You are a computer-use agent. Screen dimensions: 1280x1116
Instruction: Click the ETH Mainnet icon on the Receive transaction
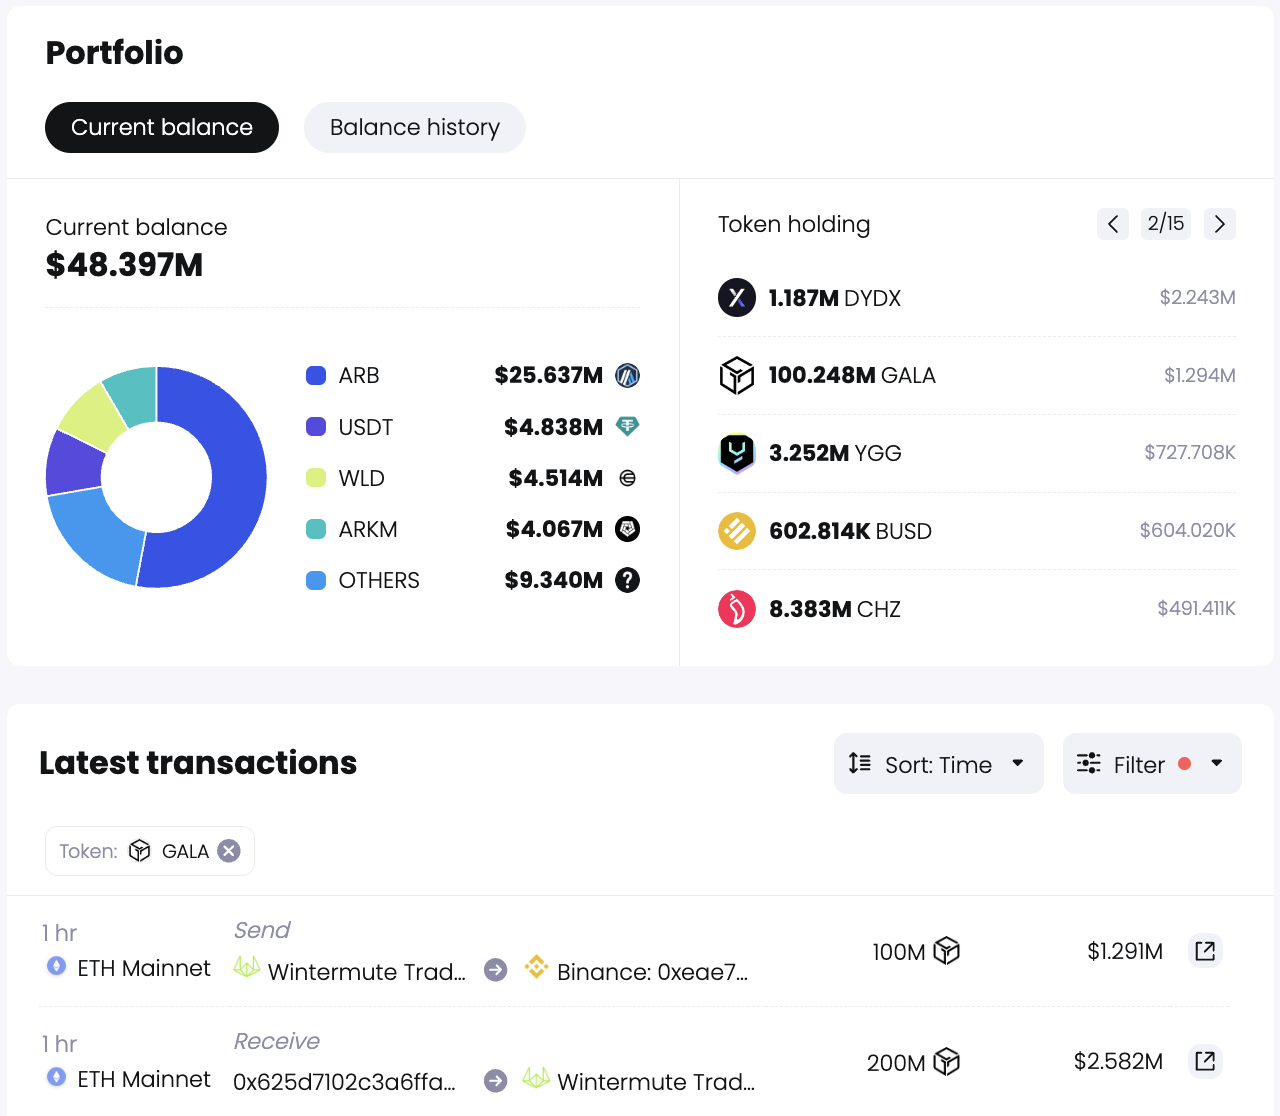(x=56, y=1077)
